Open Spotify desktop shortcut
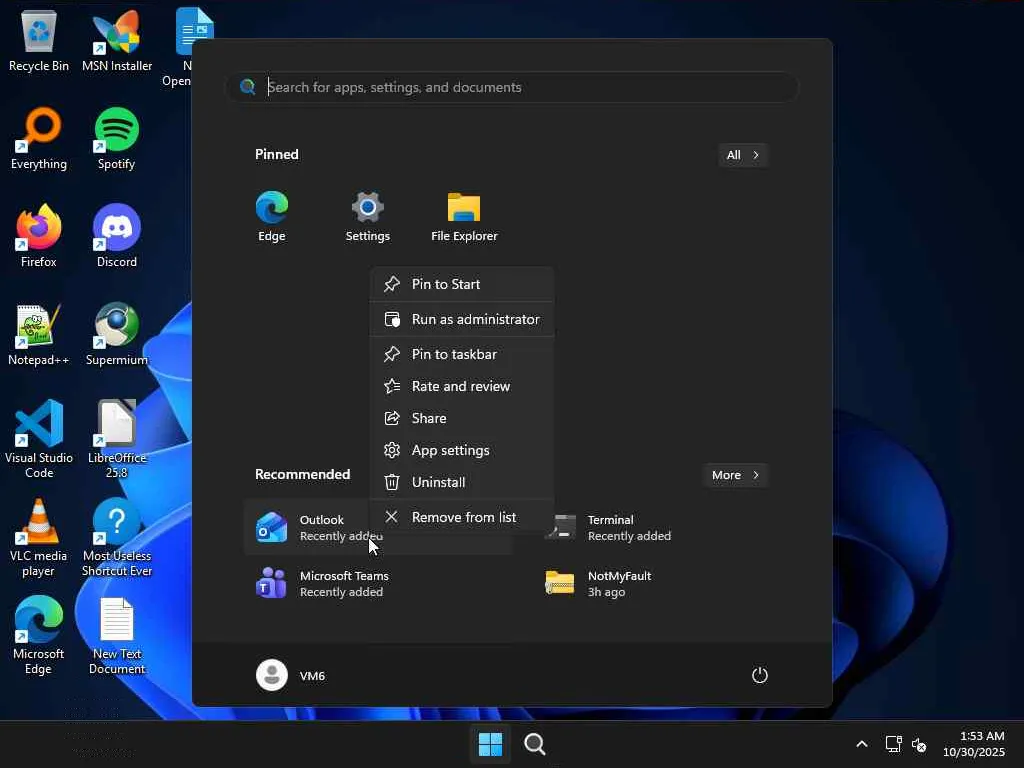The width and height of the screenshot is (1024, 768). click(x=117, y=139)
